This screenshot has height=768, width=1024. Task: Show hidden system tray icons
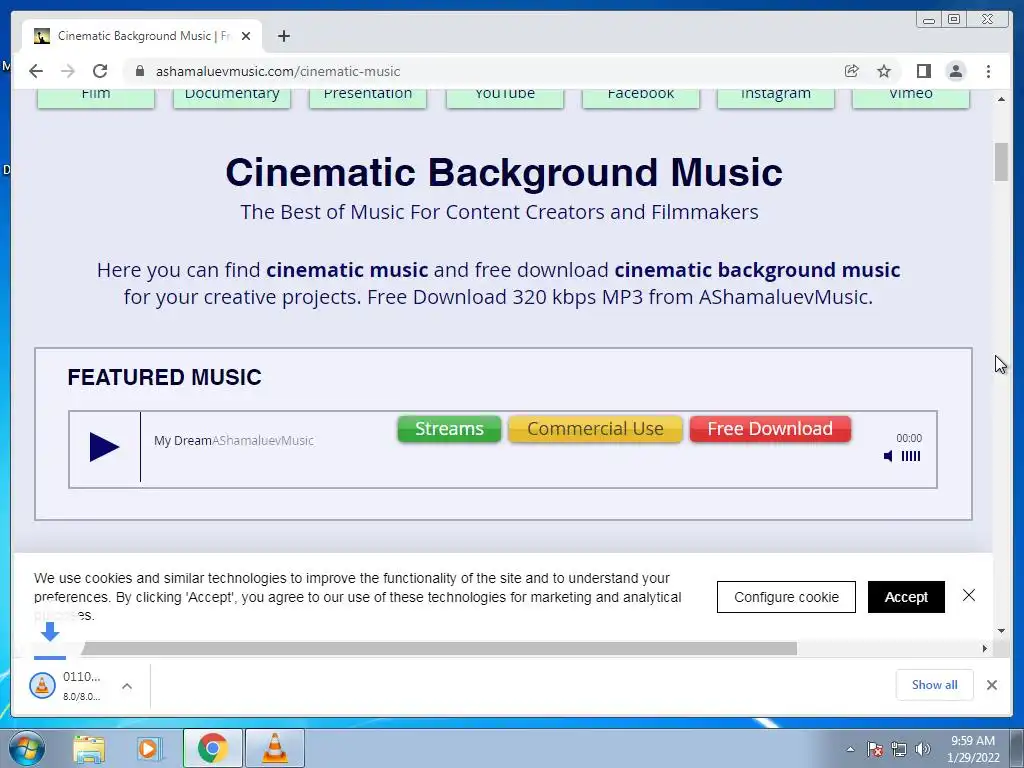coord(850,749)
